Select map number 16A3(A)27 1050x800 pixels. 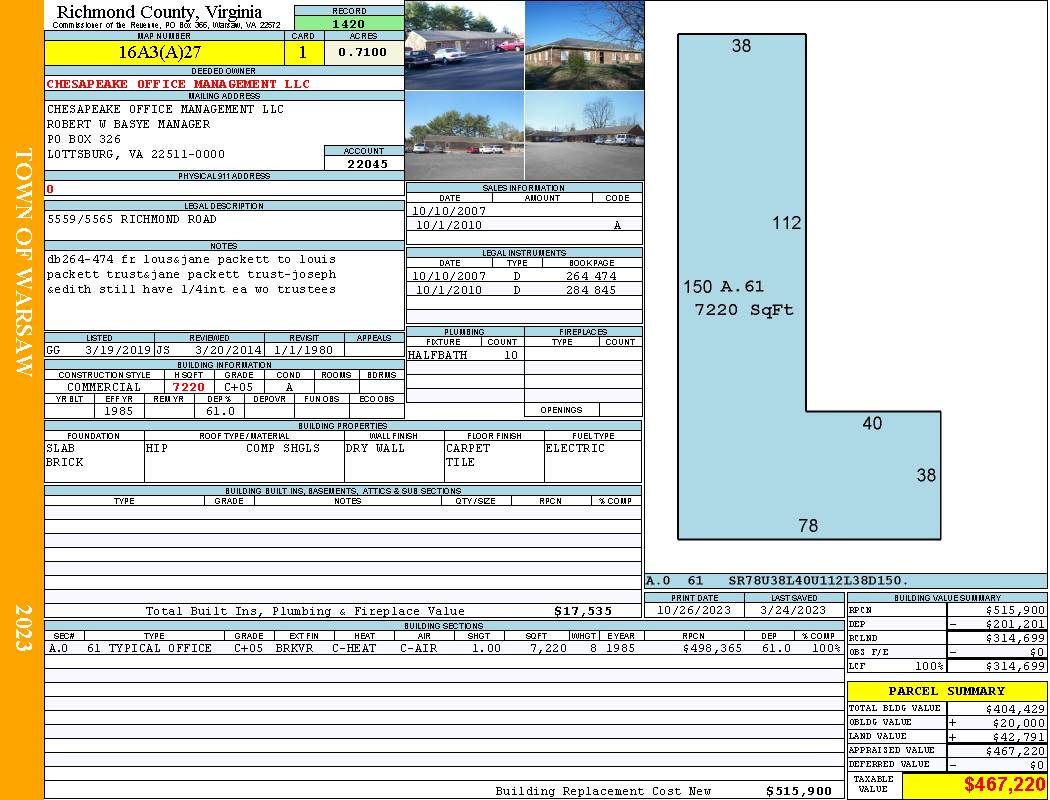159,52
